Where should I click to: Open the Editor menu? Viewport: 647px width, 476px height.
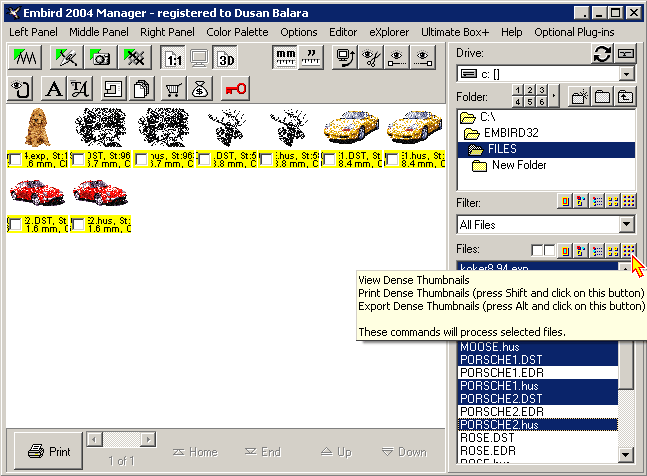click(343, 32)
